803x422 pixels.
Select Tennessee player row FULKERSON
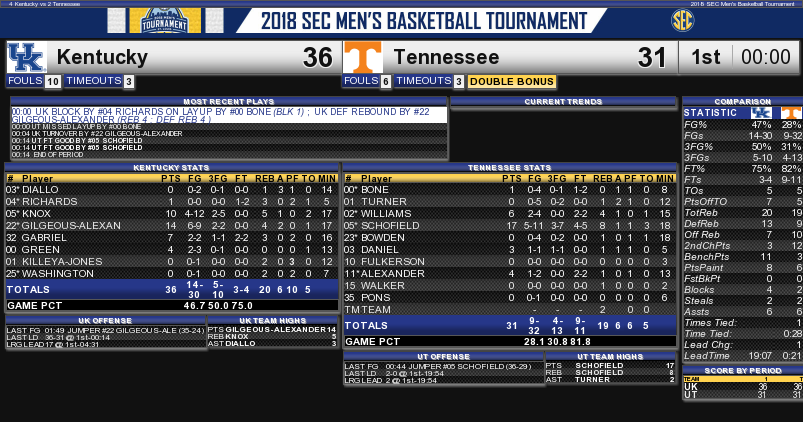coord(510,262)
